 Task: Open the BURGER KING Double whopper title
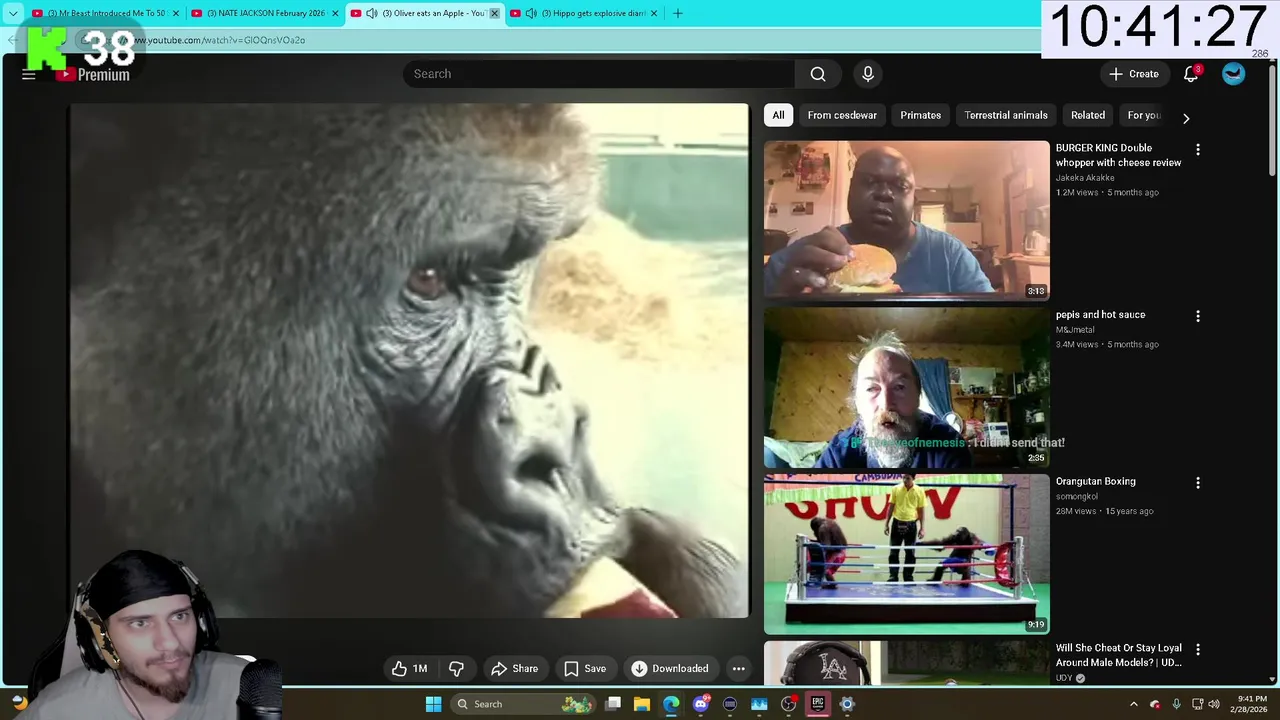tap(1118, 155)
